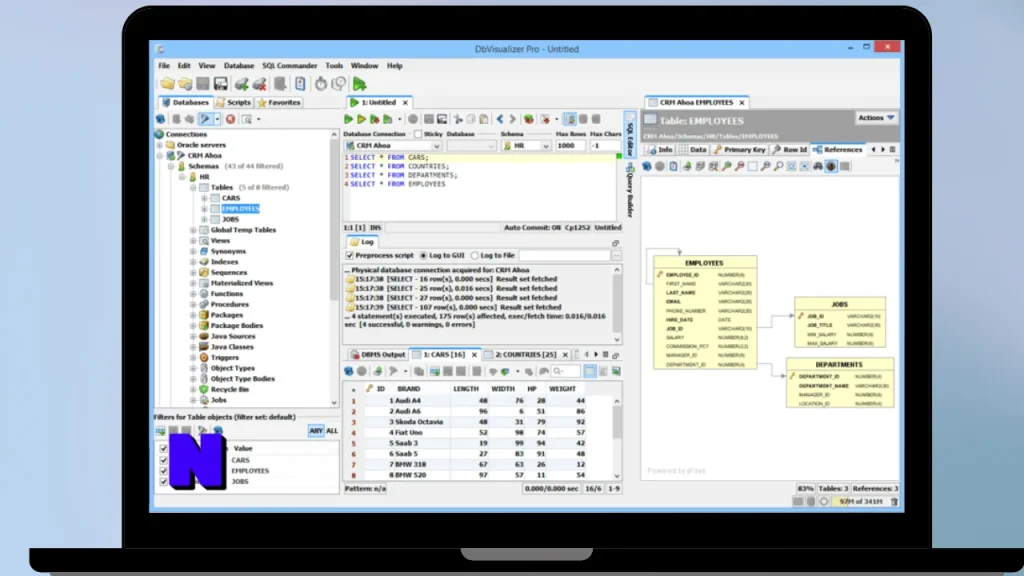Close the 1: Untitled editor tab
The height and width of the screenshot is (576, 1024).
(x=405, y=103)
